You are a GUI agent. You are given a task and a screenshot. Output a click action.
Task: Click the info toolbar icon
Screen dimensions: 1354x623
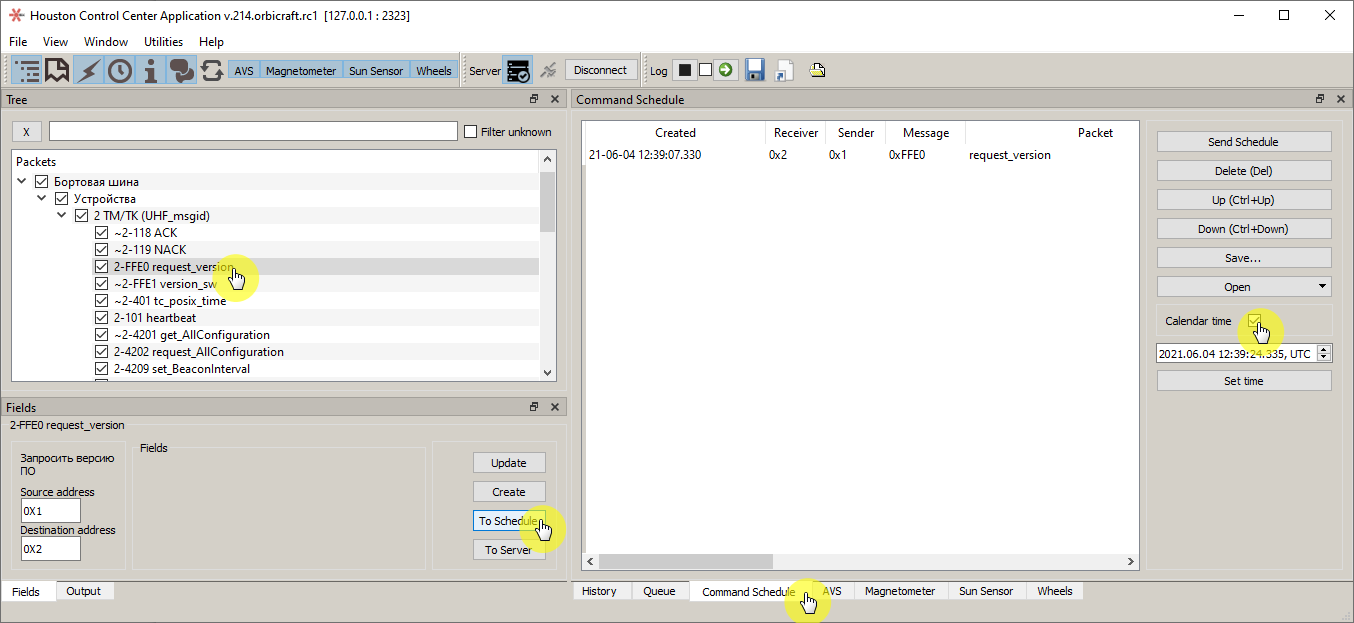tap(150, 70)
